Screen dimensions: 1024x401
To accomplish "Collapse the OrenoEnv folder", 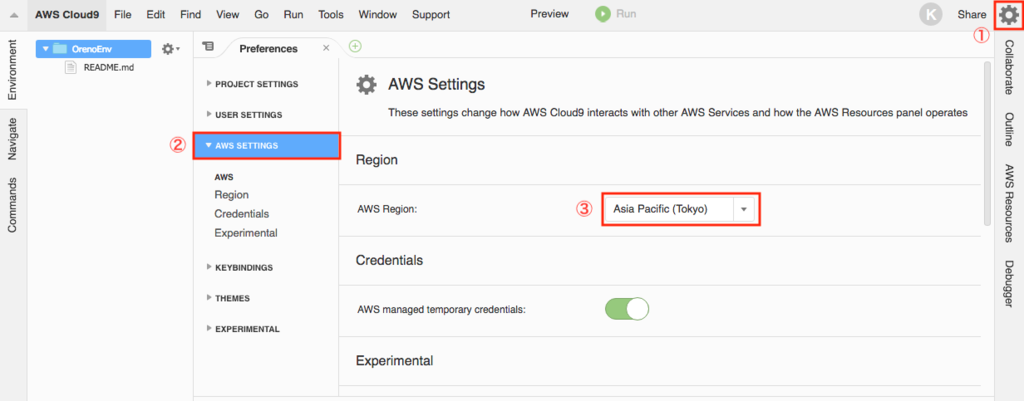I will coord(46,49).
